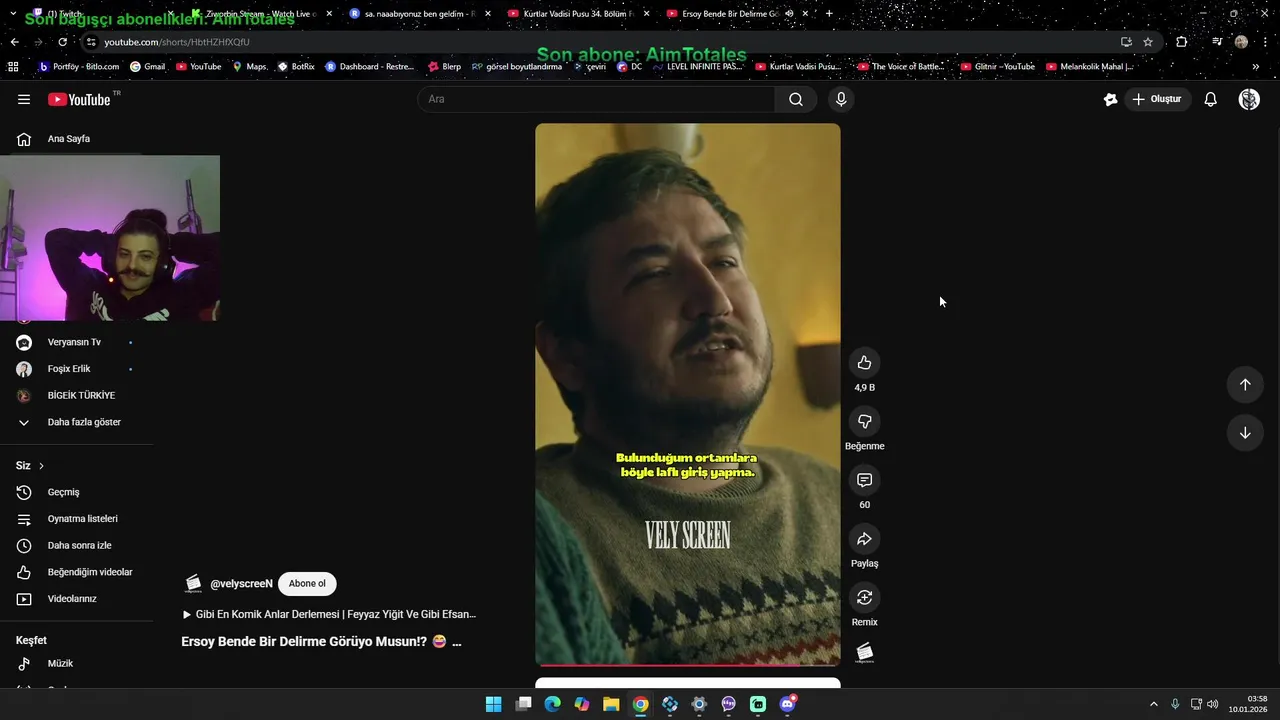Open comments showing 60
This screenshot has width=1280, height=720.
tap(865, 480)
